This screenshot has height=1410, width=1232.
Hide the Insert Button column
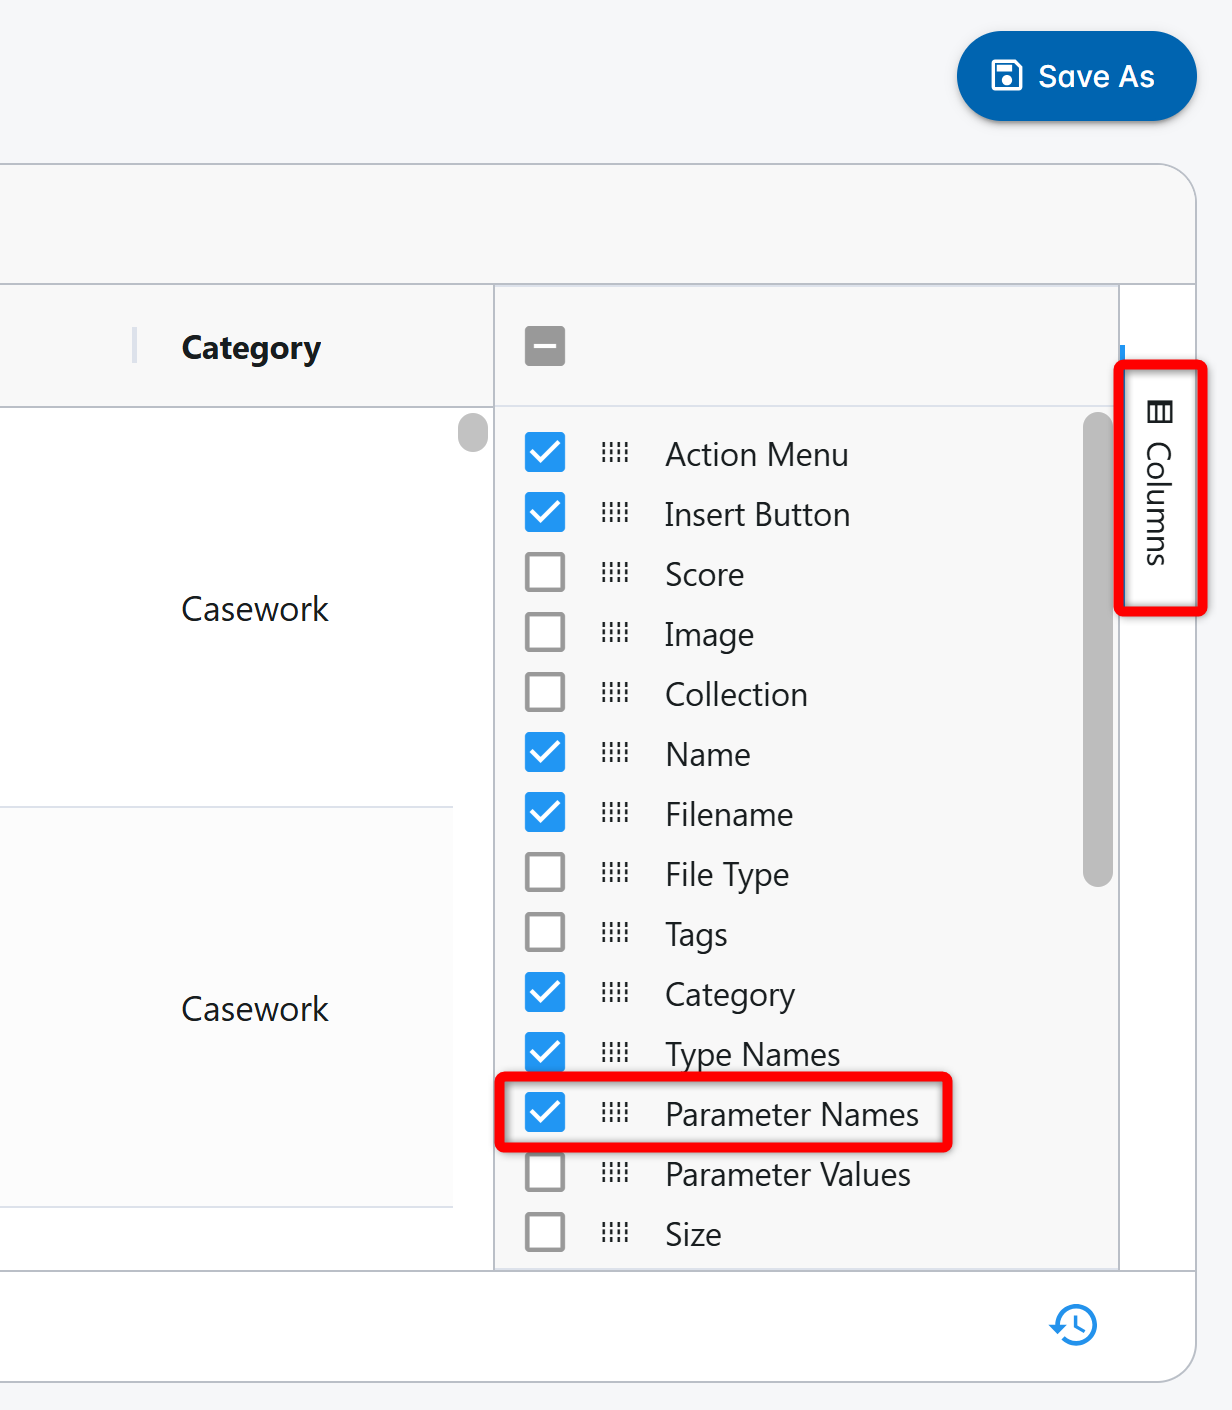(545, 513)
